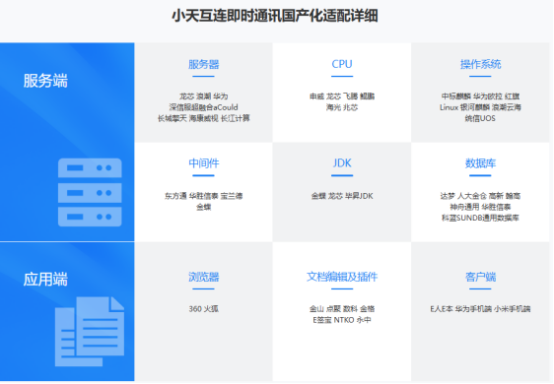The height and width of the screenshot is (384, 554).
Task: Click the line 达梦 人大金仓 南大通用 瀚高
Action: (x=481, y=196)
